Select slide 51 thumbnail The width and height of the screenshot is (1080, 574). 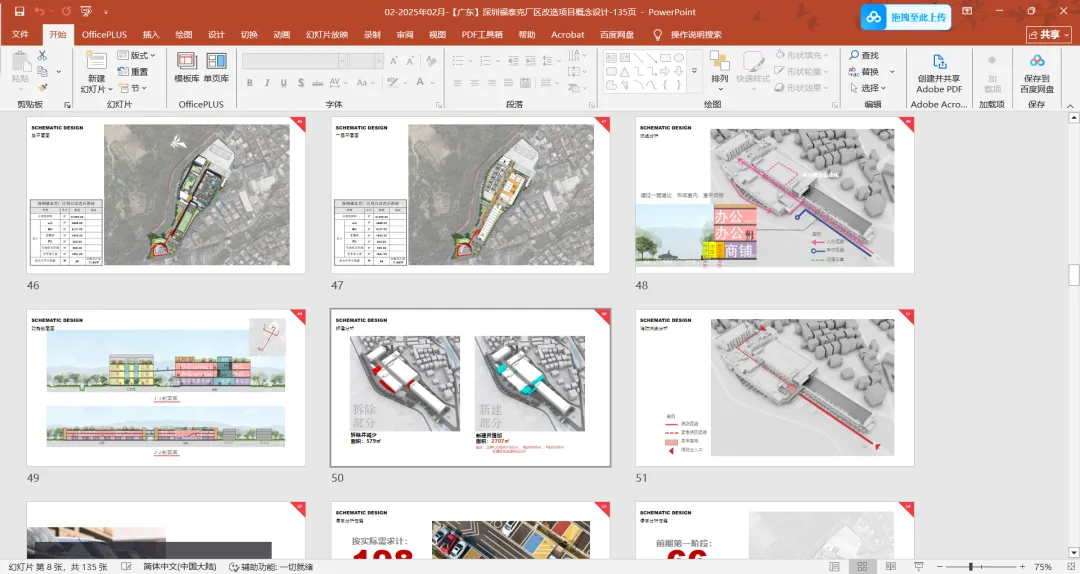[775, 388]
